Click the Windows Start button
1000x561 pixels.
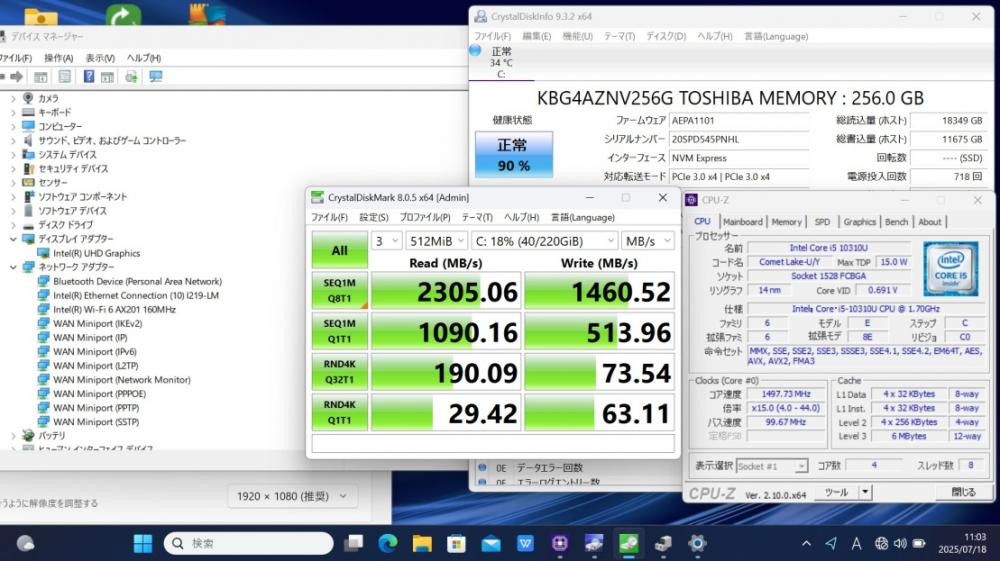(x=143, y=543)
